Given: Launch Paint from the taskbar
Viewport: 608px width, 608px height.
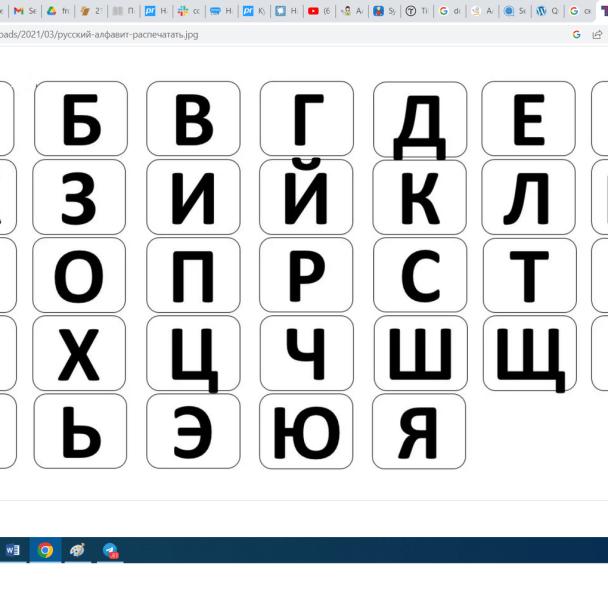Looking at the screenshot, I should pos(77,550).
